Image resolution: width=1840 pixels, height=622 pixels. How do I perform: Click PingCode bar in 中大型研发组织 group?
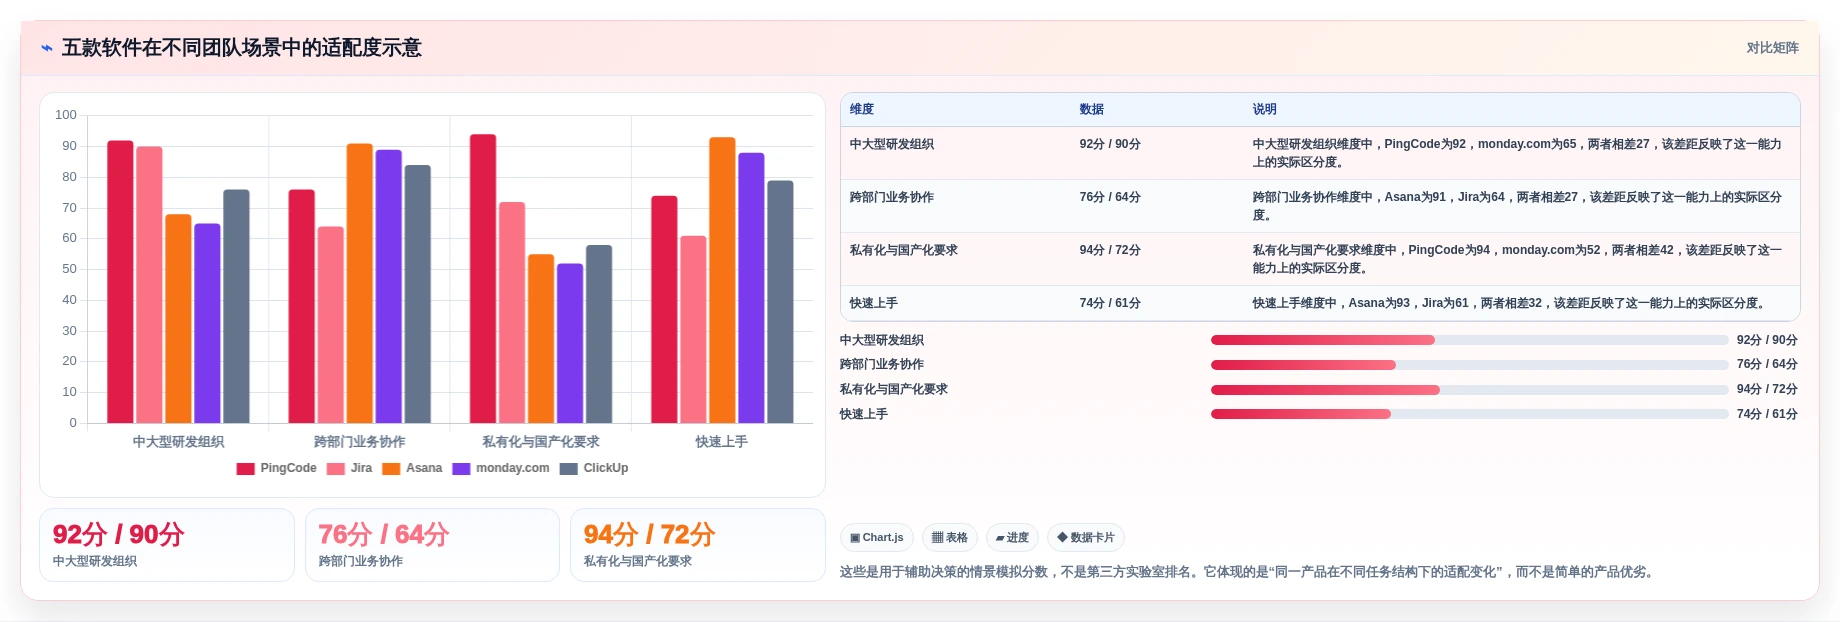[x=120, y=282]
